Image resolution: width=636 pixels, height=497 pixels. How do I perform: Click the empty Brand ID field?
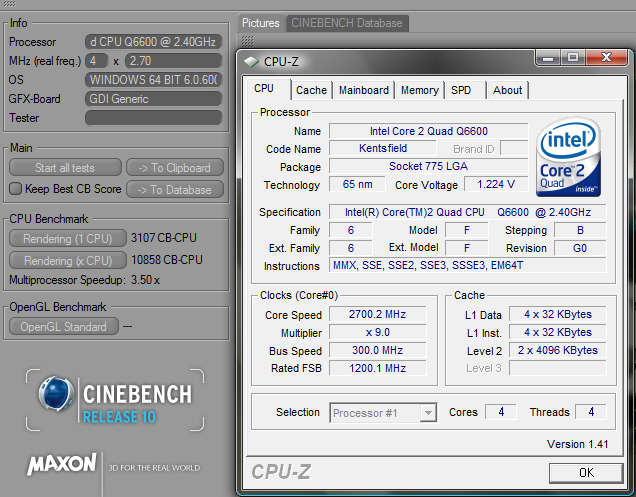pos(514,148)
